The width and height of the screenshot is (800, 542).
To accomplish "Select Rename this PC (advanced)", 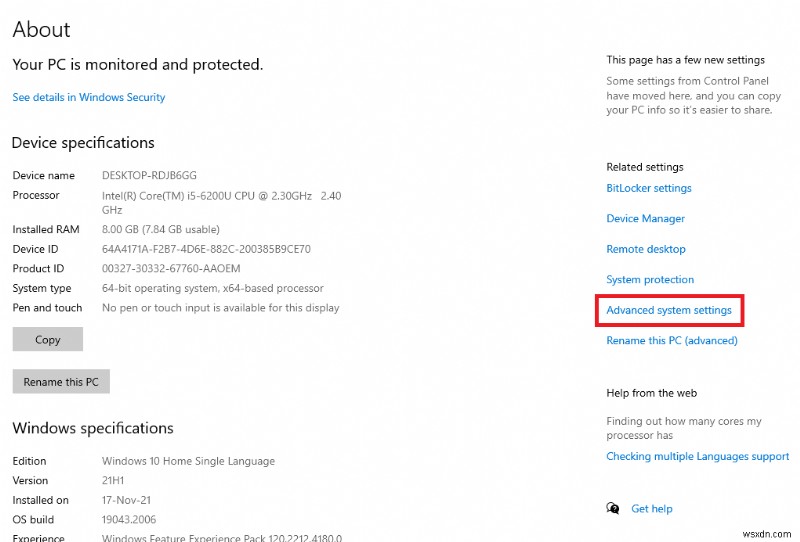I will point(672,341).
